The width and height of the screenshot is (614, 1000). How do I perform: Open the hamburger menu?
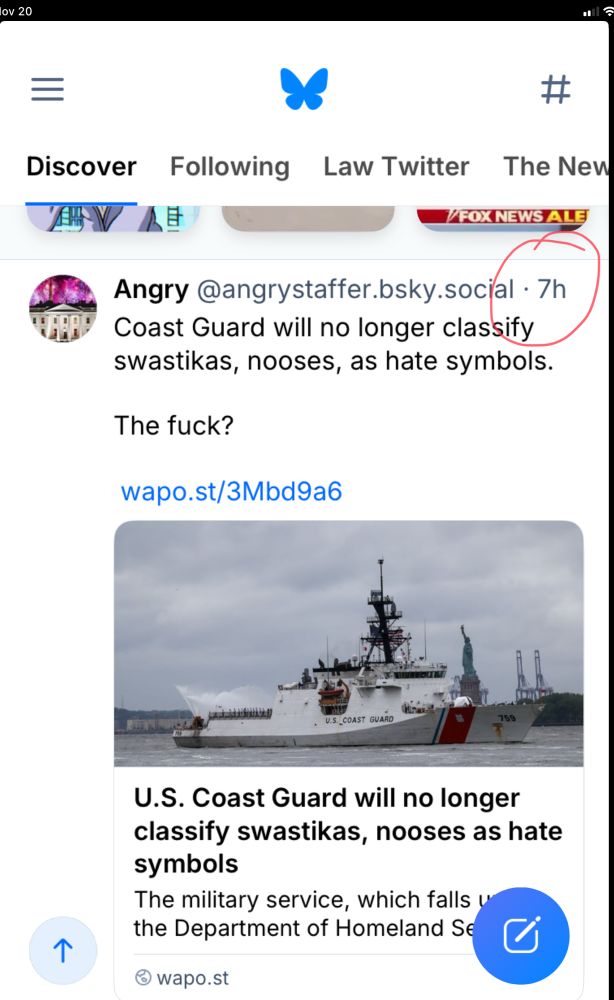[48, 89]
